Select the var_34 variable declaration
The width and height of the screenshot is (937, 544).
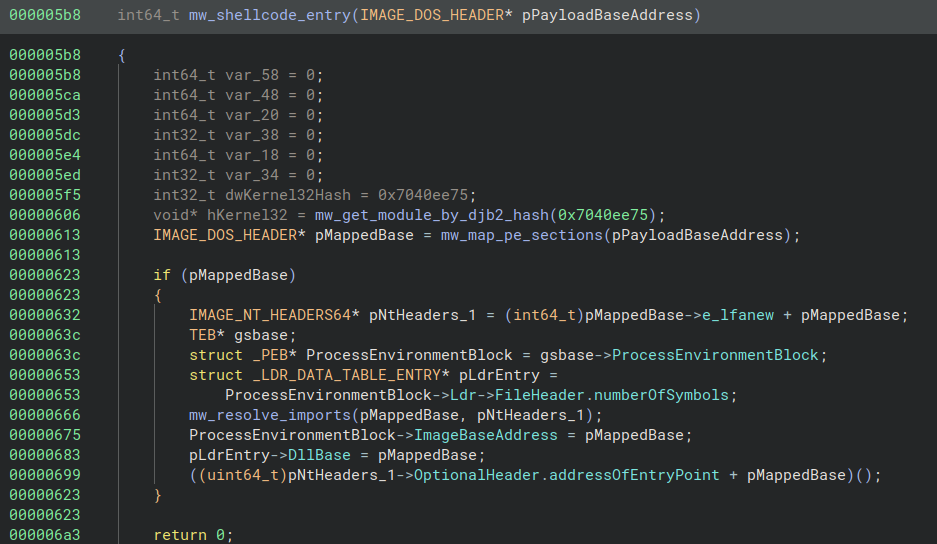[x=252, y=175]
